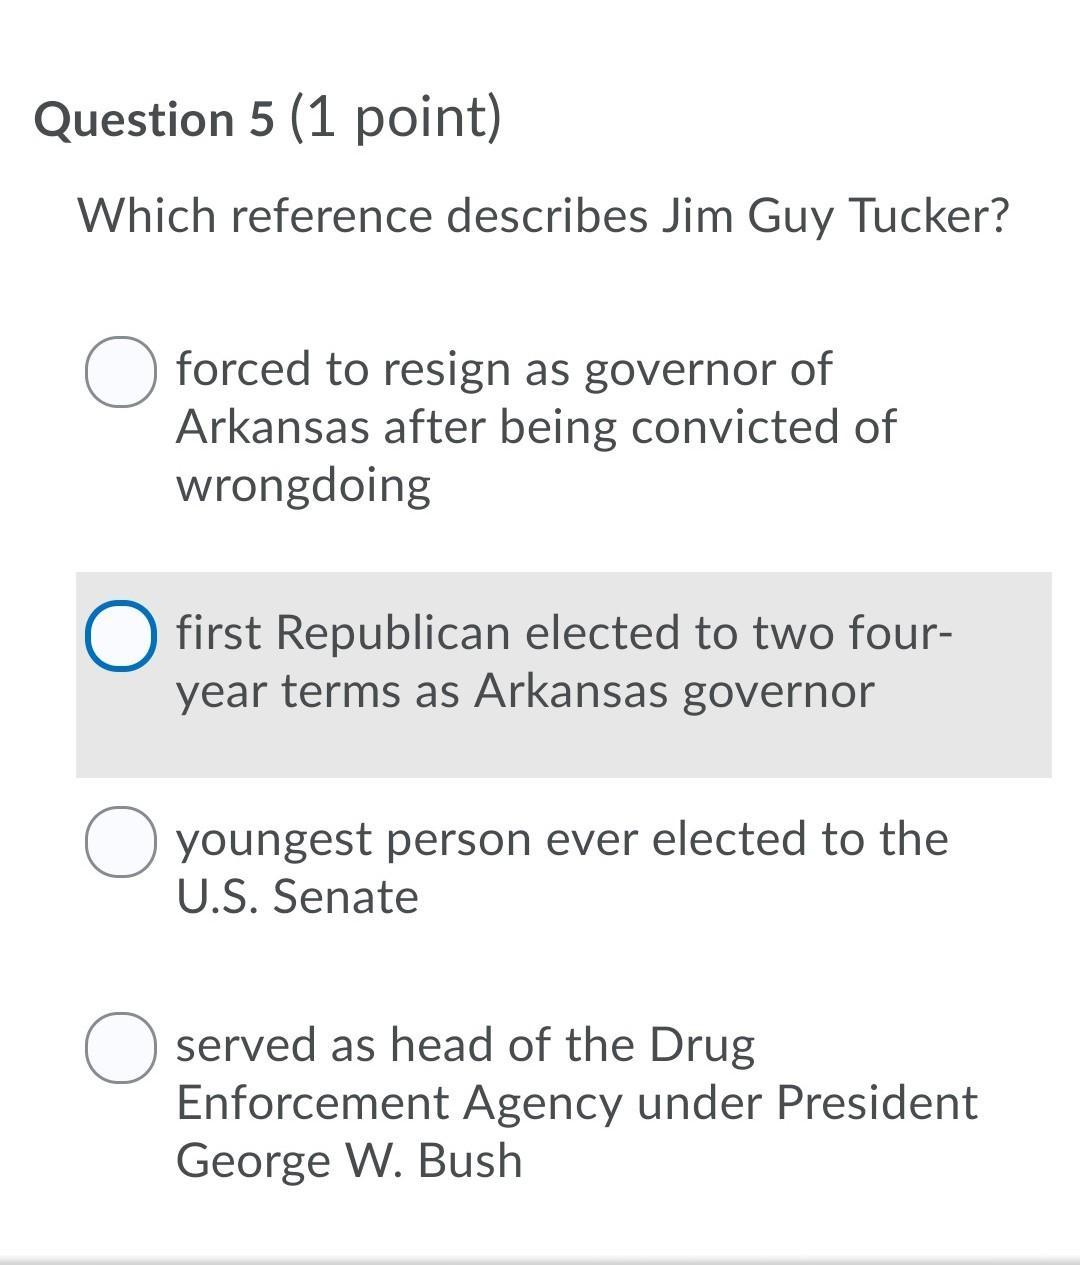Pick the 'youngest person ever elected' radio button
Image resolution: width=1080 pixels, height=1265 pixels.
click(x=120, y=842)
